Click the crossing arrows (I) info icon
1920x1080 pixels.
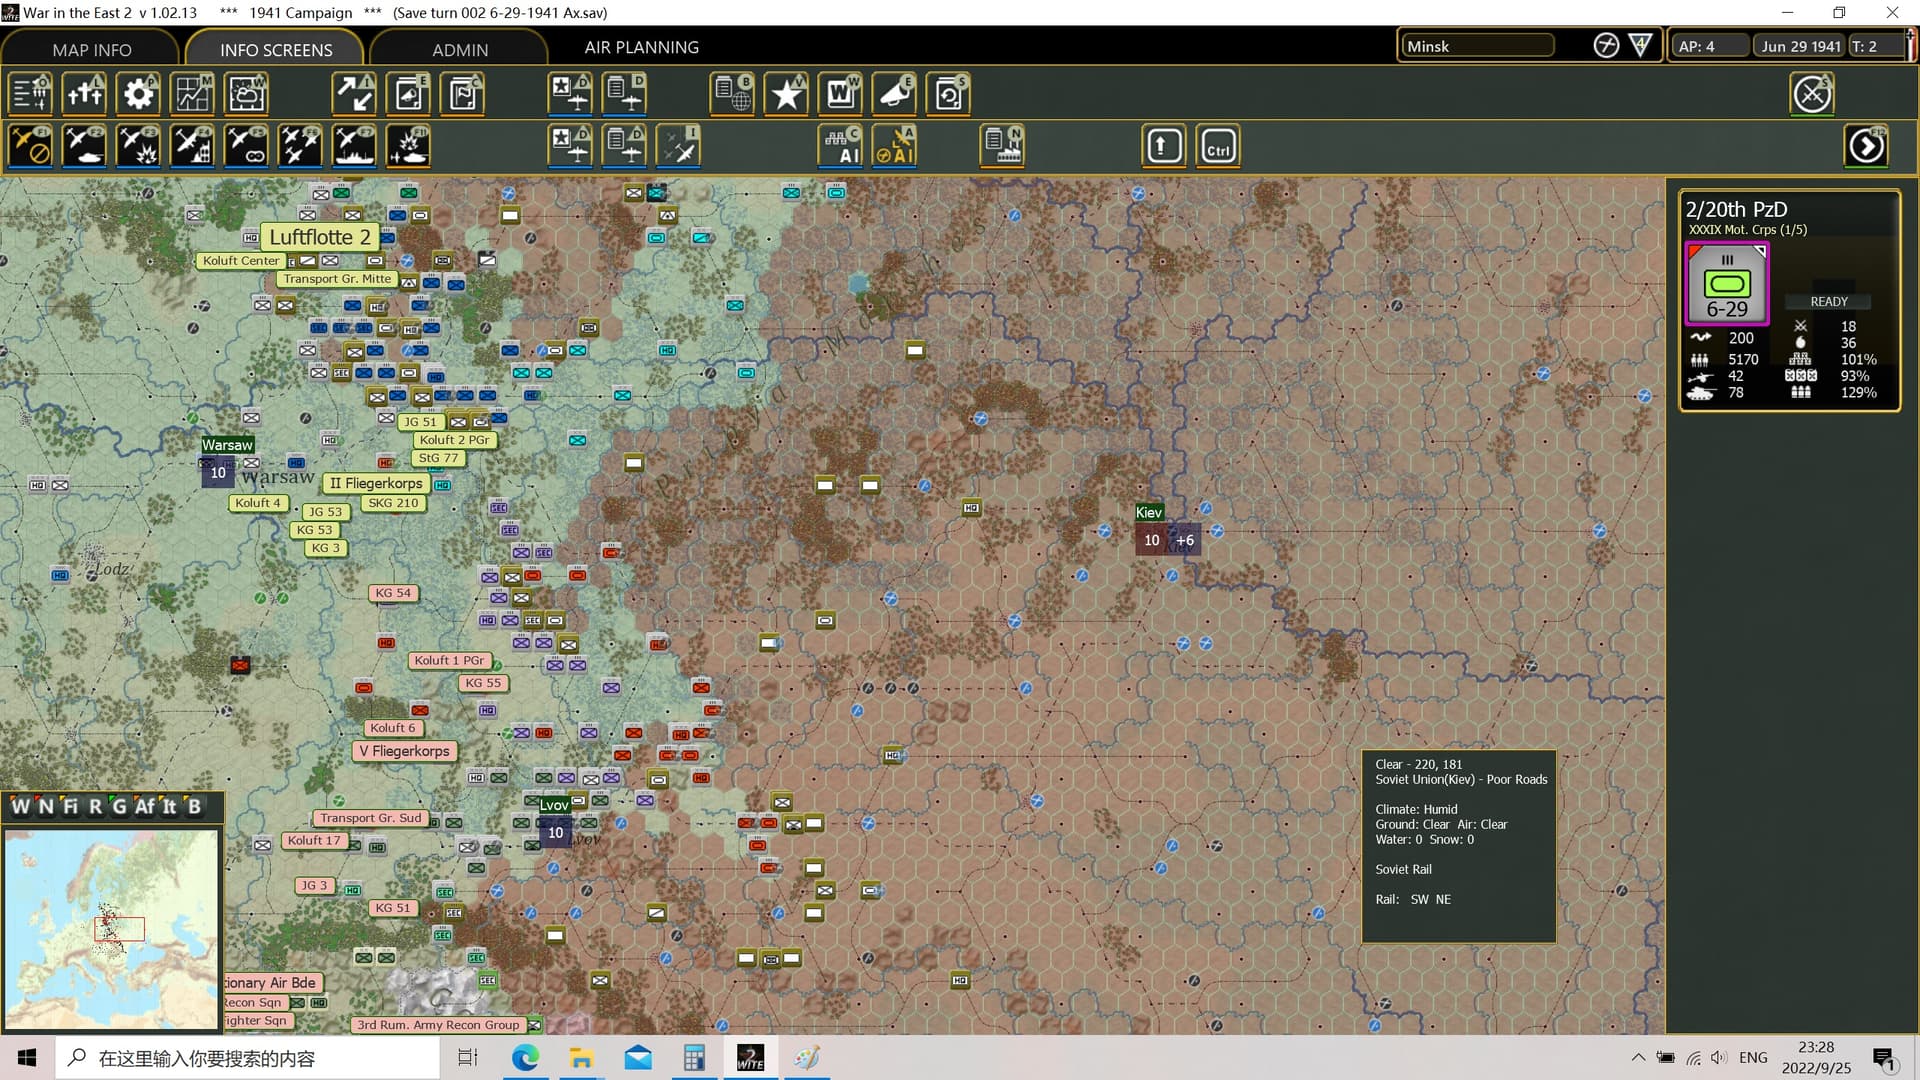pyautogui.click(x=355, y=94)
